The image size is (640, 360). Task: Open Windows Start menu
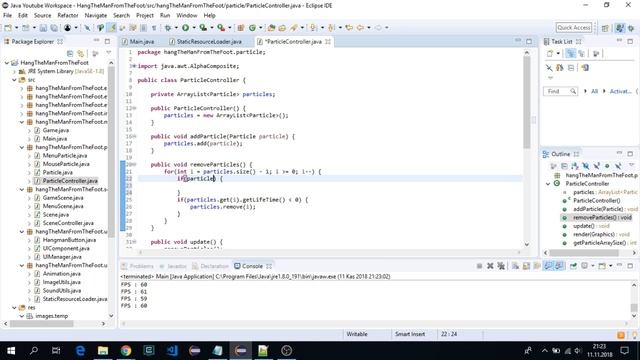[11, 351]
